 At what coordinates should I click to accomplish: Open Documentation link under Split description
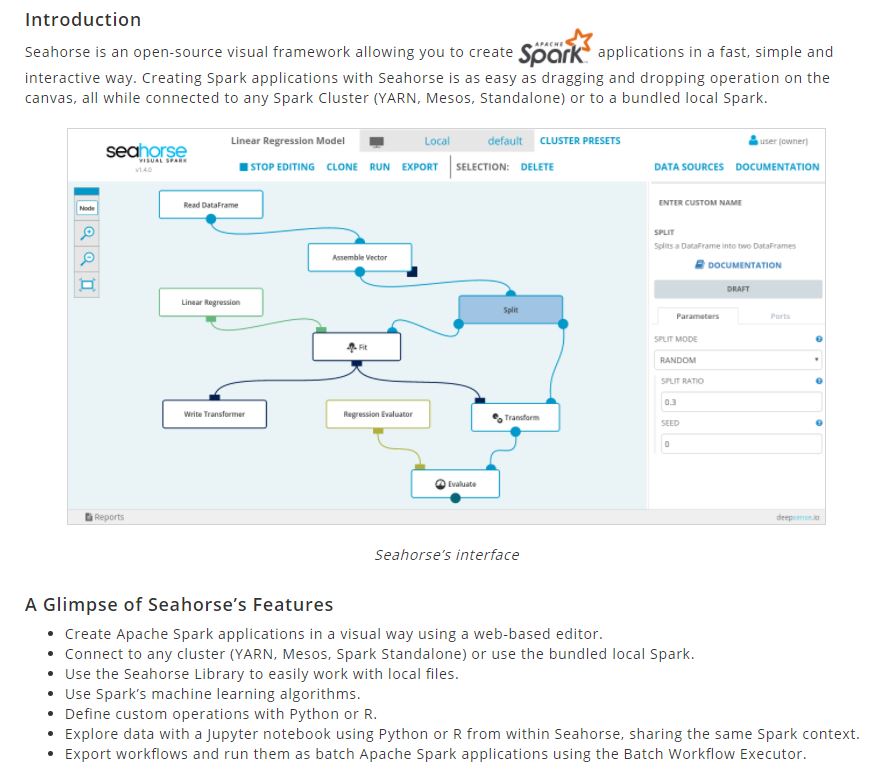coord(738,265)
